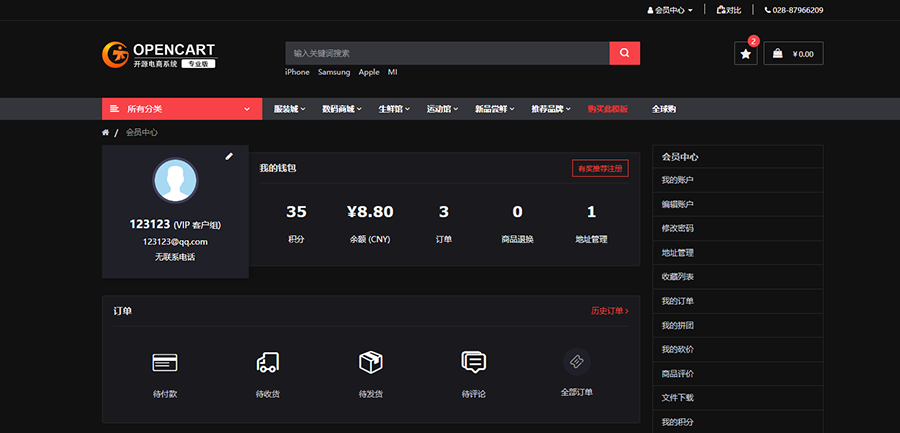Click the user avatar picture
The image size is (900, 433).
click(175, 180)
